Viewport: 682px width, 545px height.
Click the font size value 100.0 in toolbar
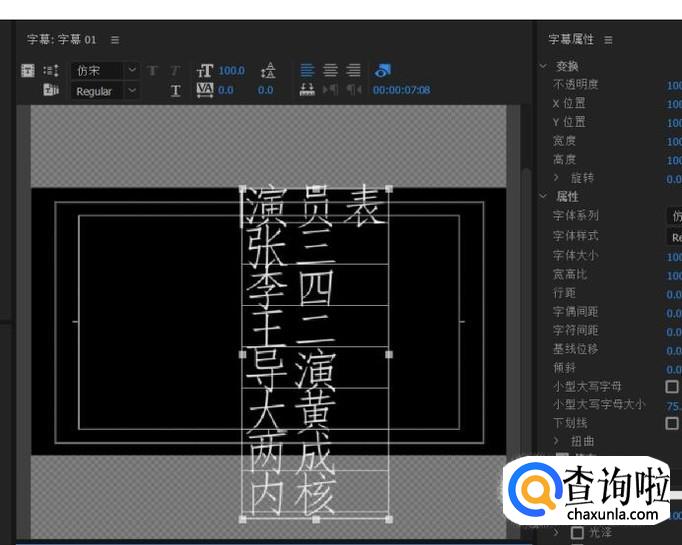(232, 70)
